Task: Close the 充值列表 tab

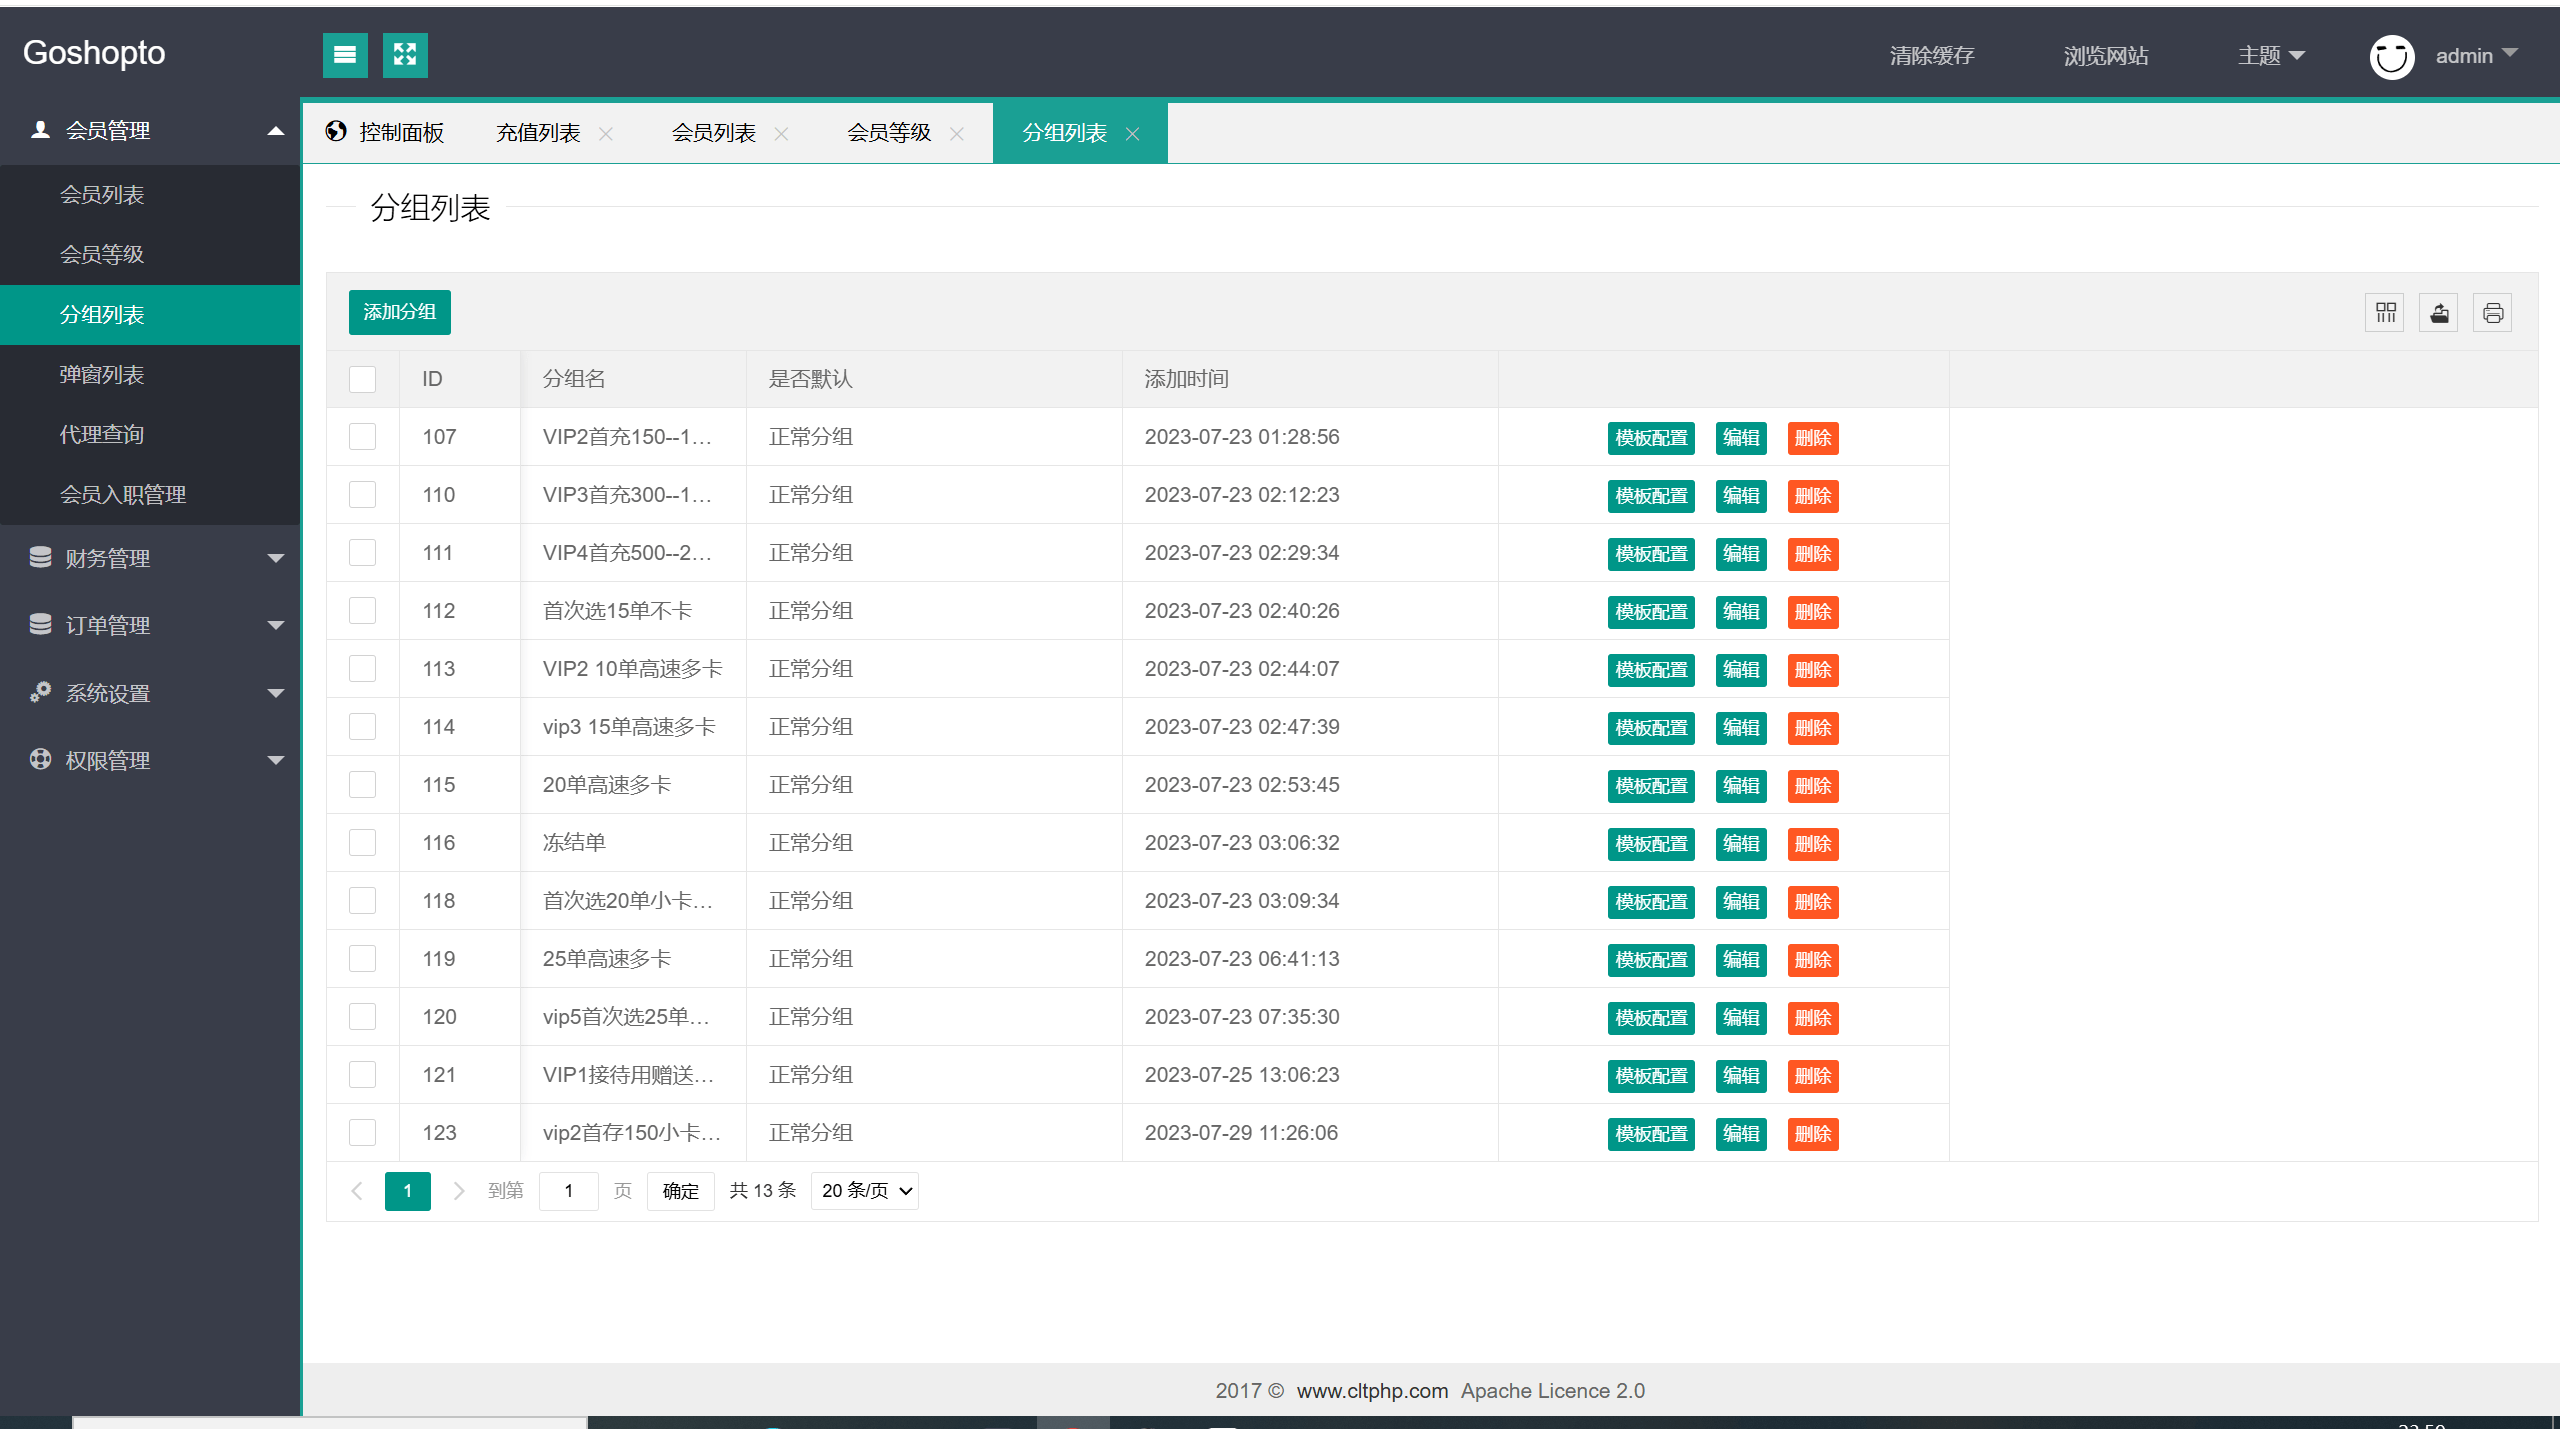Action: click(606, 134)
